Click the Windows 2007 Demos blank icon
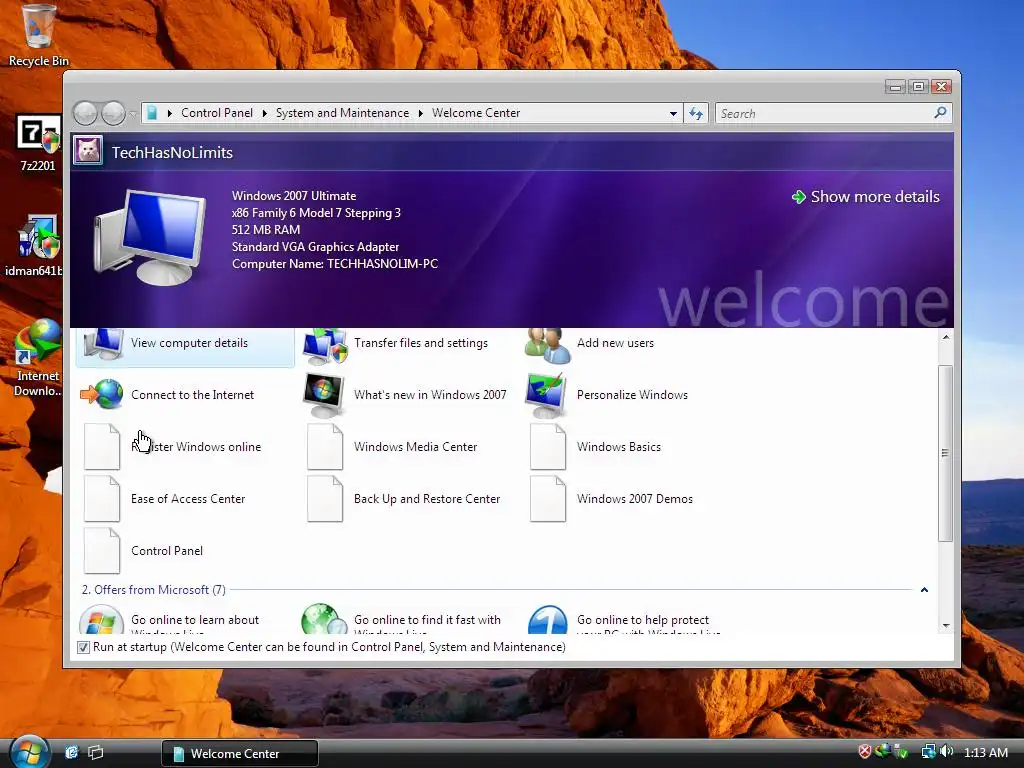The width and height of the screenshot is (1024, 768). point(548,499)
